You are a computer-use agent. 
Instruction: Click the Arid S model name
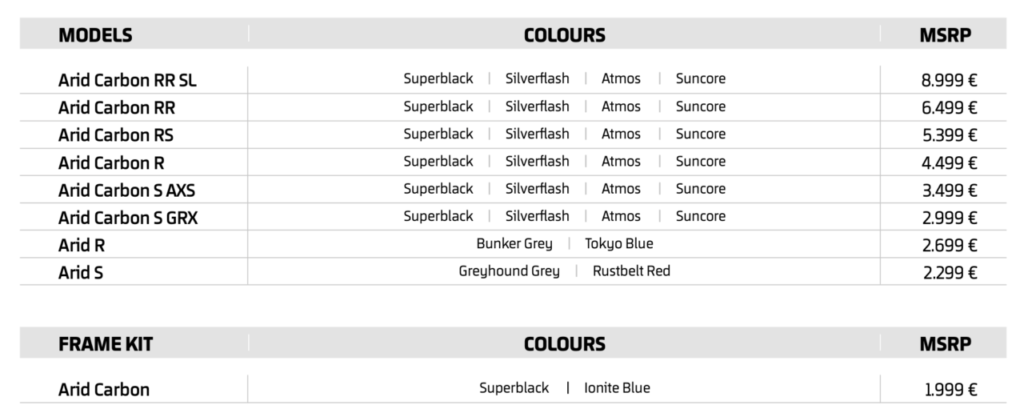pos(81,272)
